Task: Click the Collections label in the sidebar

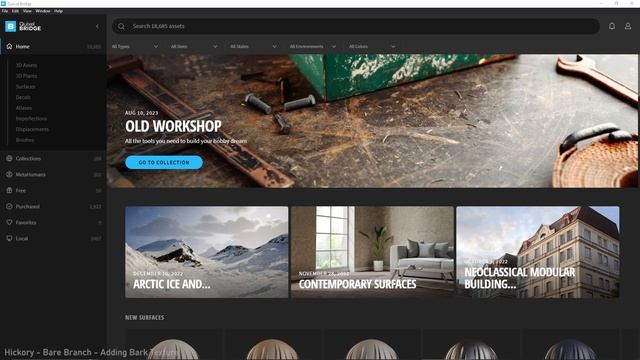Action: pyautogui.click(x=28, y=158)
